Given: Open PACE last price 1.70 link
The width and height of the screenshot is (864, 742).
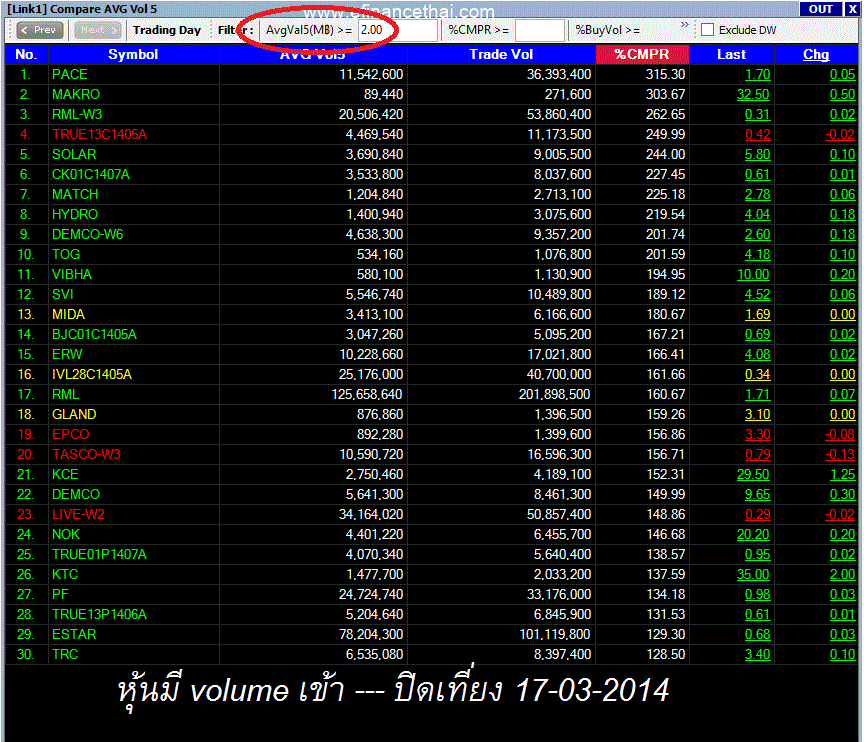Looking at the screenshot, I should [758, 74].
